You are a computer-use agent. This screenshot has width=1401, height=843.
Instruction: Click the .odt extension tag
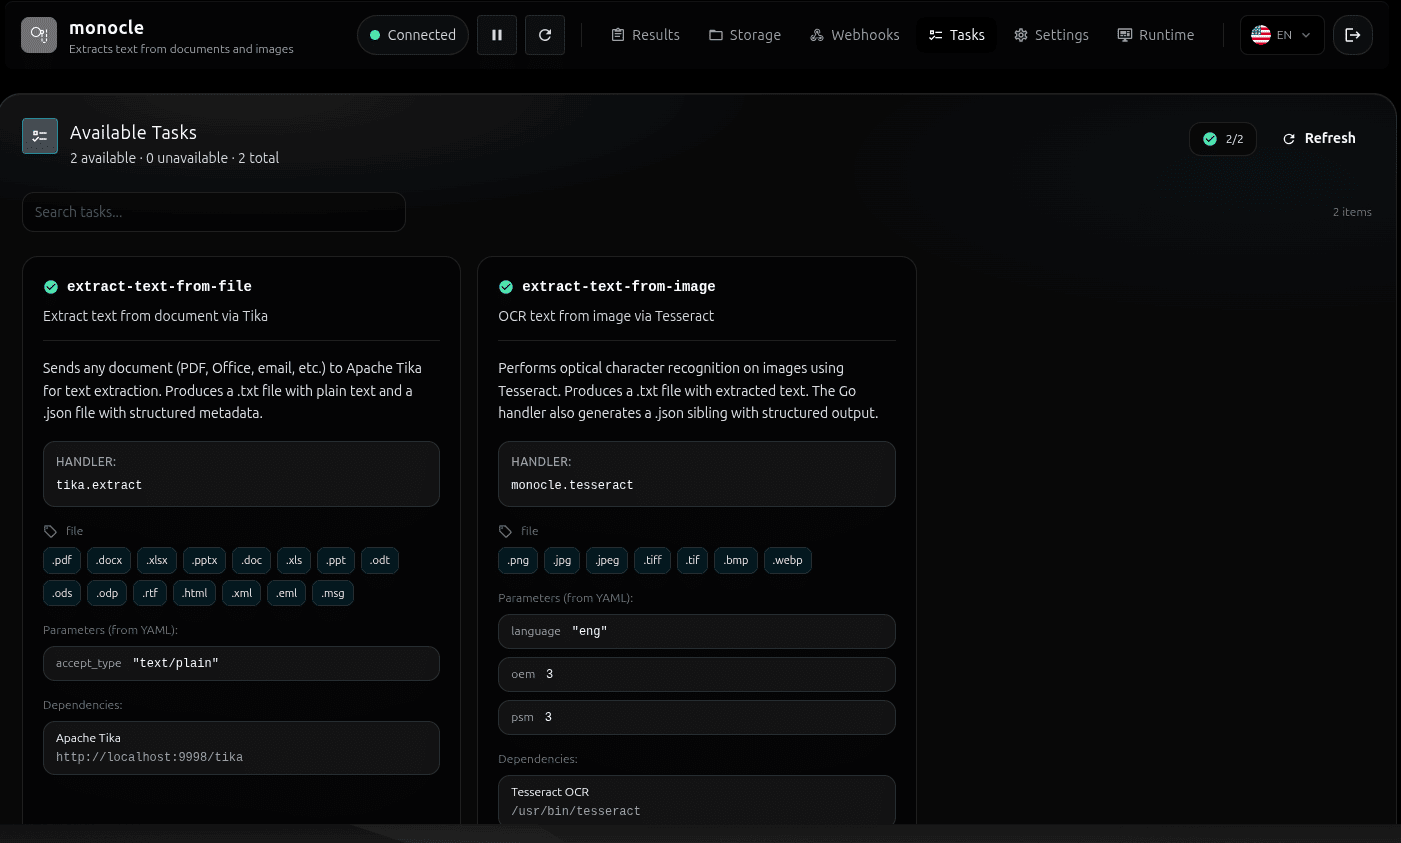click(380, 561)
